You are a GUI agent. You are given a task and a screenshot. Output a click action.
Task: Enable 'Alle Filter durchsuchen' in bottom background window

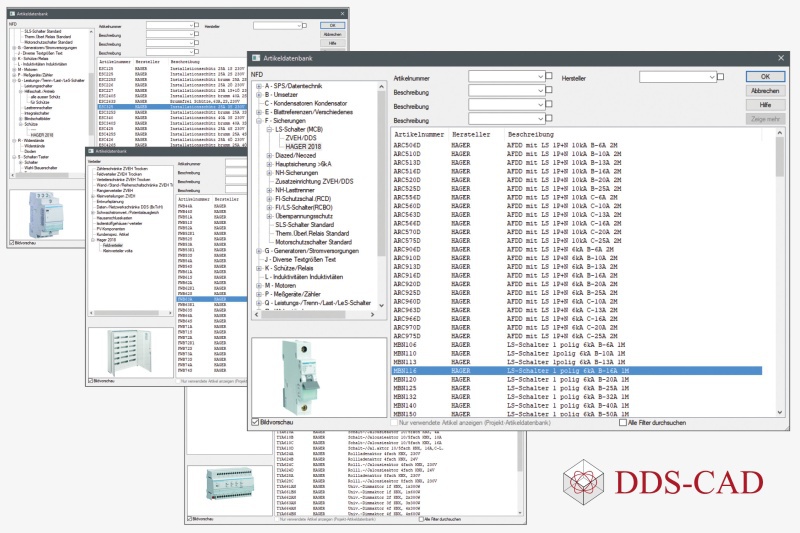tap(421, 519)
